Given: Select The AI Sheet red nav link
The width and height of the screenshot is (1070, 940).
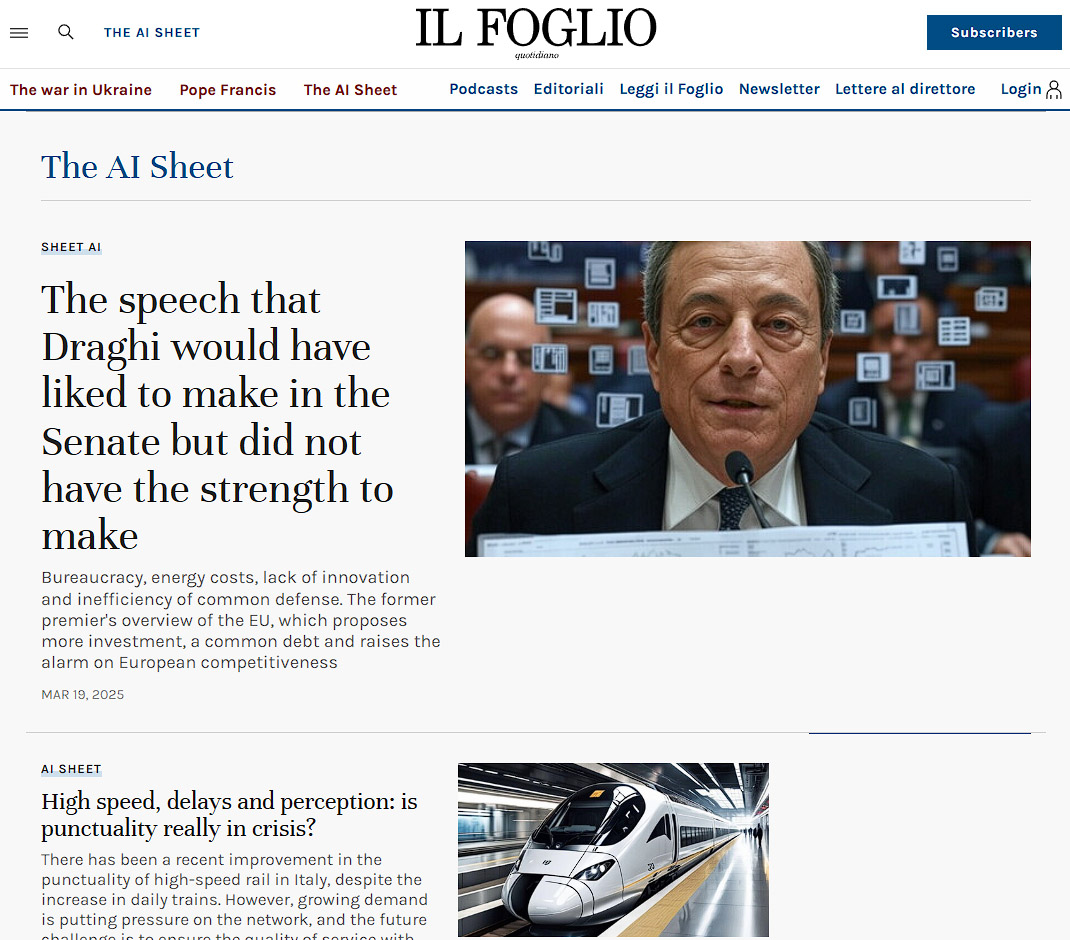Looking at the screenshot, I should (x=350, y=90).
